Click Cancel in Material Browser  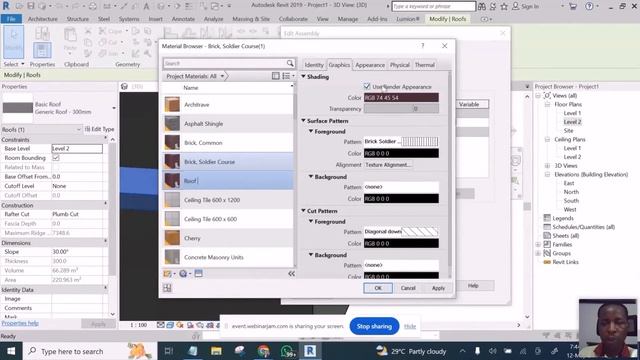click(x=408, y=288)
